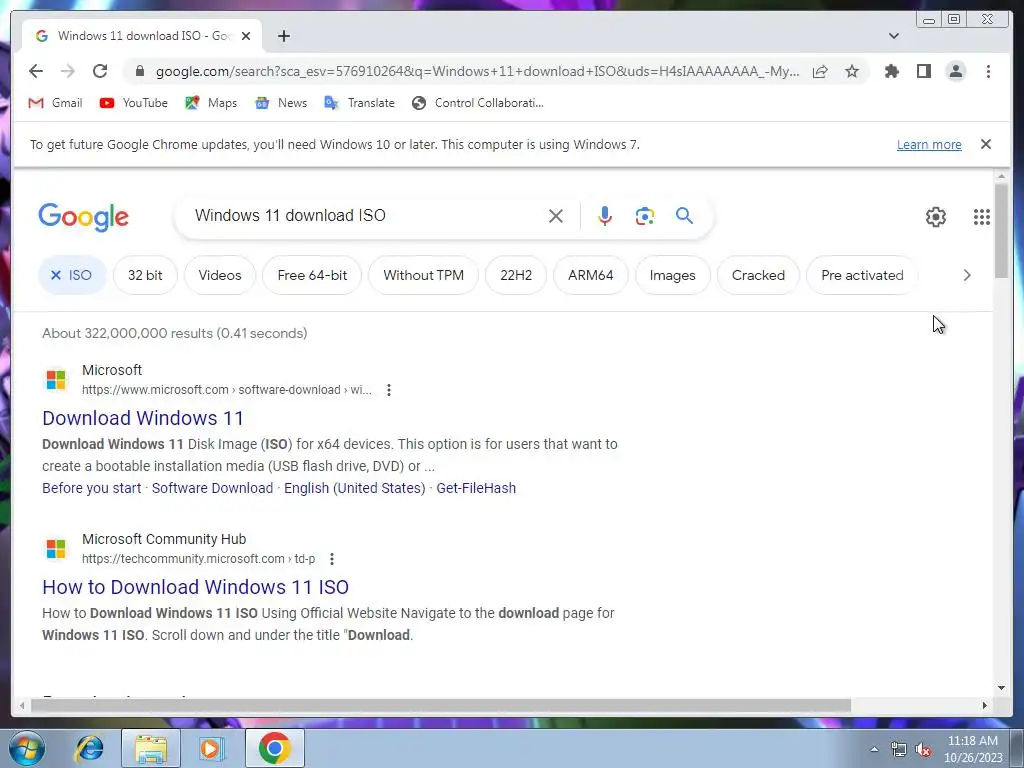
Task: Open the Before you start sitelink
Action: tap(91, 488)
